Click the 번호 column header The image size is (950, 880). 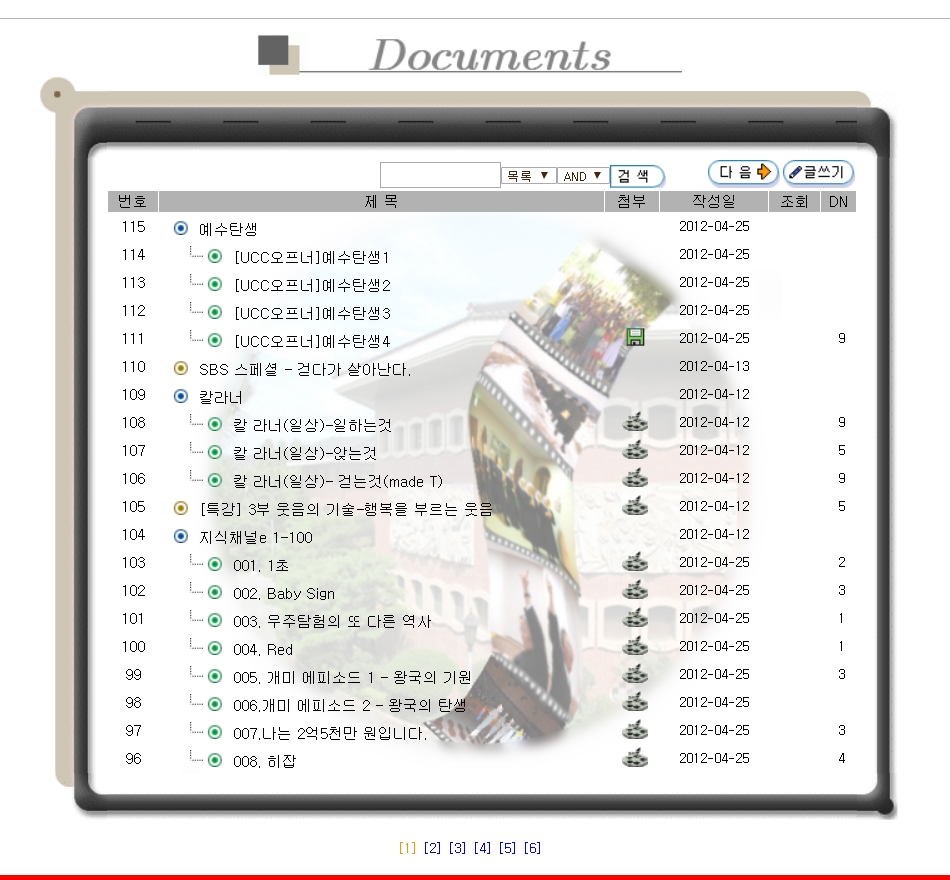(x=133, y=201)
